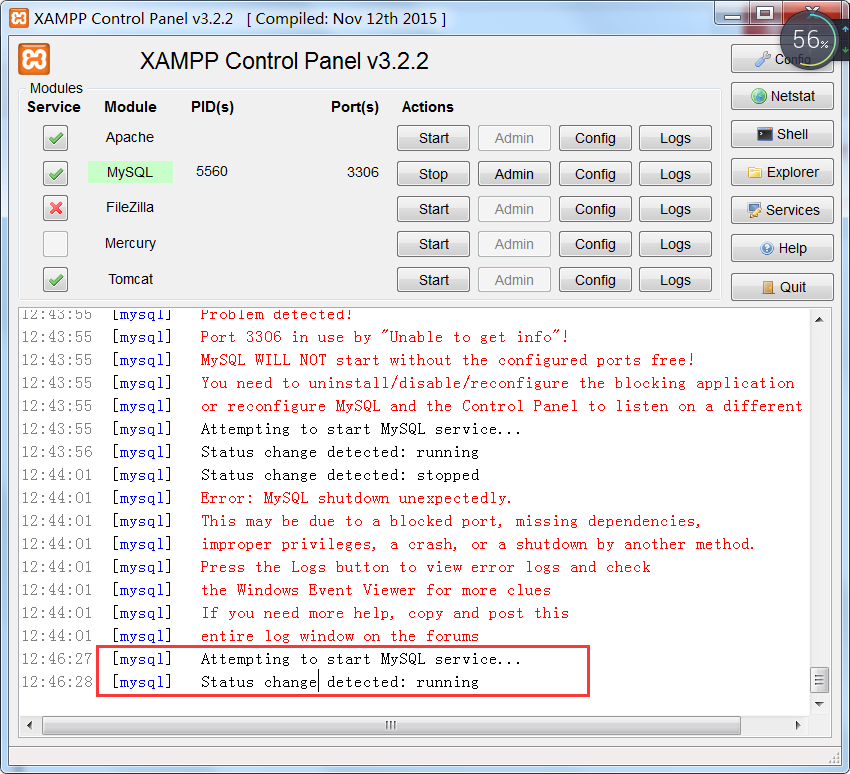850x774 pixels.
Task: Select the highlighted MySQL module name
Action: [130, 172]
